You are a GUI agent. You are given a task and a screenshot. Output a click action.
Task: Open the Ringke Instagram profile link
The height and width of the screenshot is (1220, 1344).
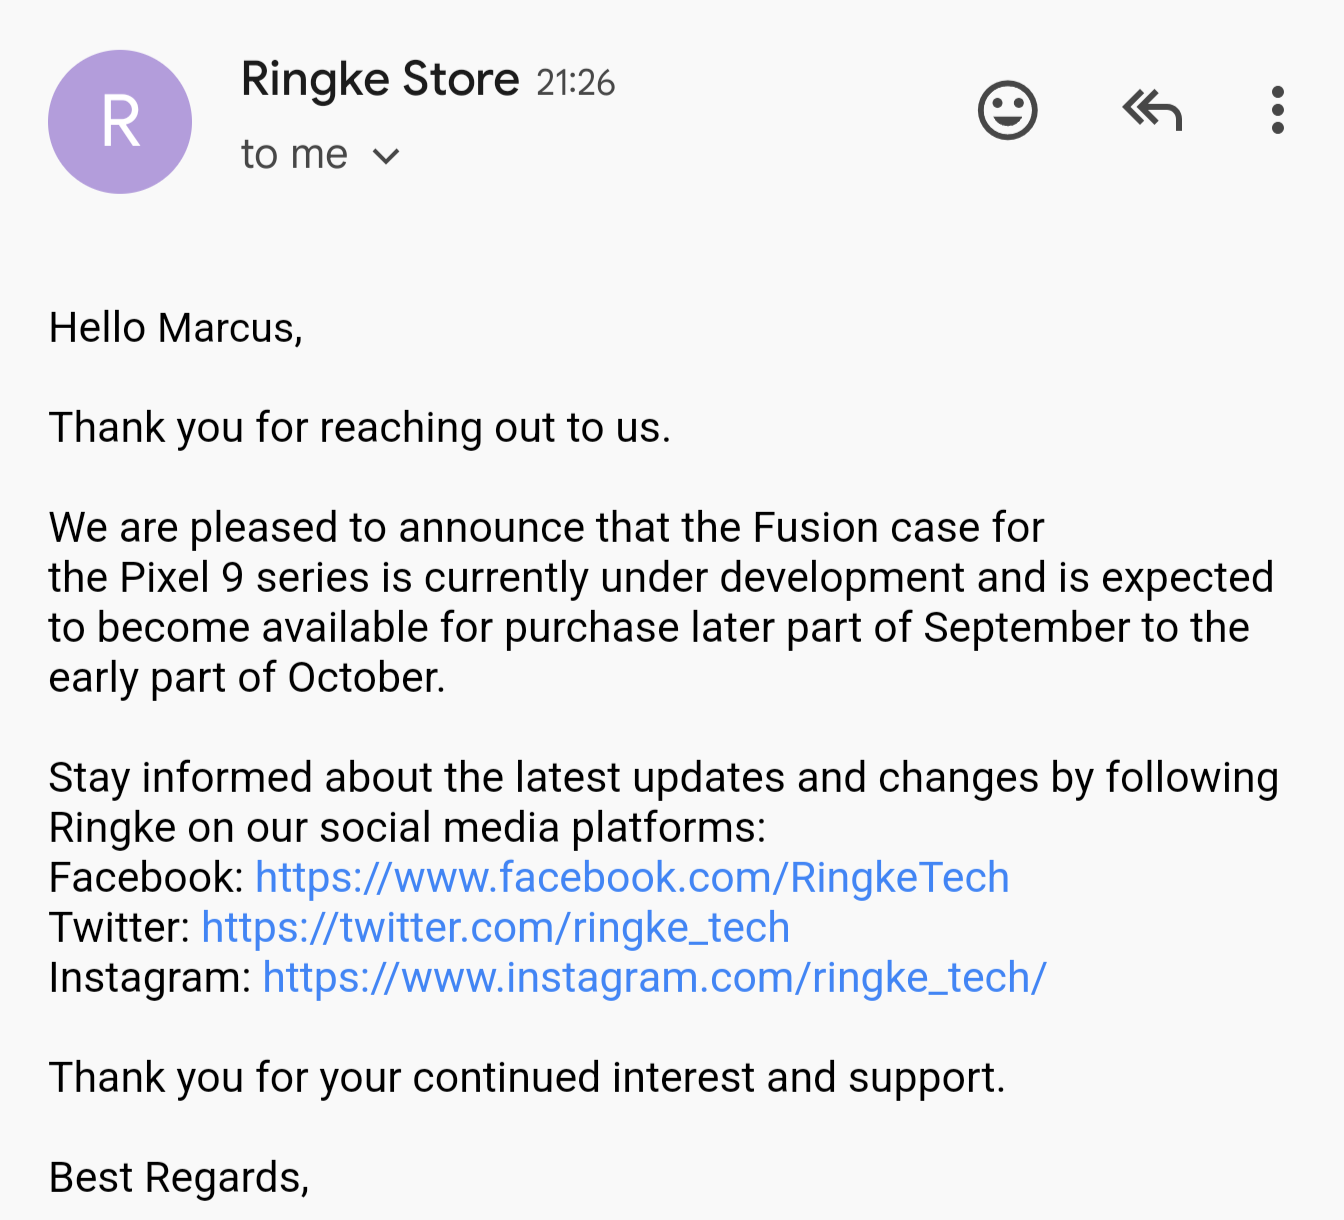[x=654, y=978]
